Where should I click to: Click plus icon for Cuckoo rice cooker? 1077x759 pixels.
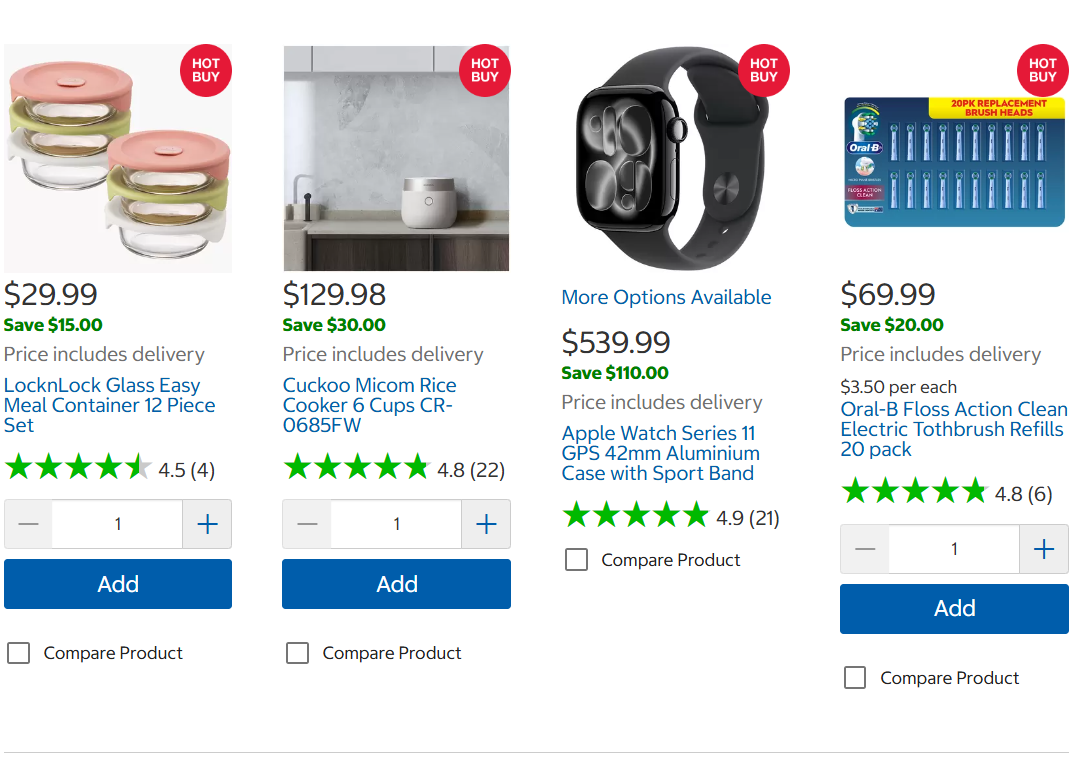point(486,524)
